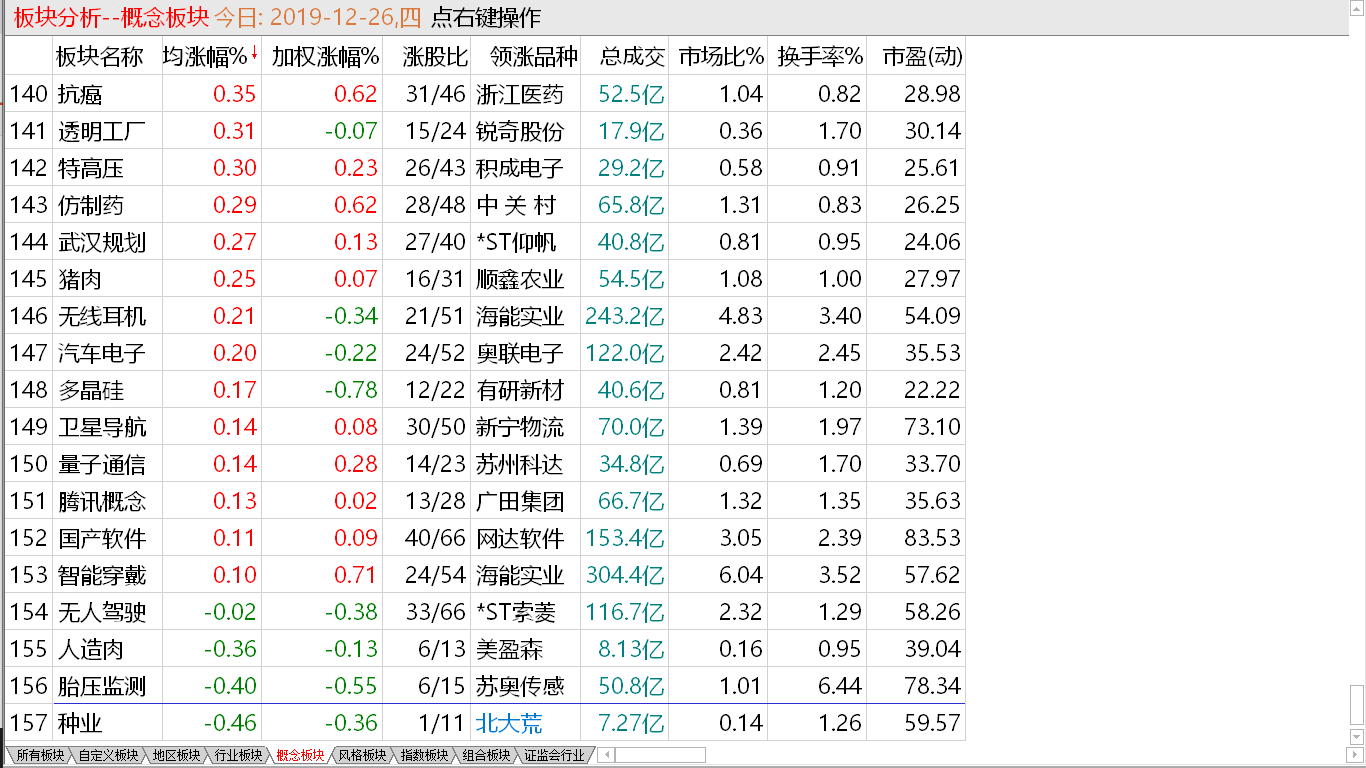The width and height of the screenshot is (1366, 768).
Task: Click leading stock 奥联电子
Action: pyautogui.click(x=520, y=353)
